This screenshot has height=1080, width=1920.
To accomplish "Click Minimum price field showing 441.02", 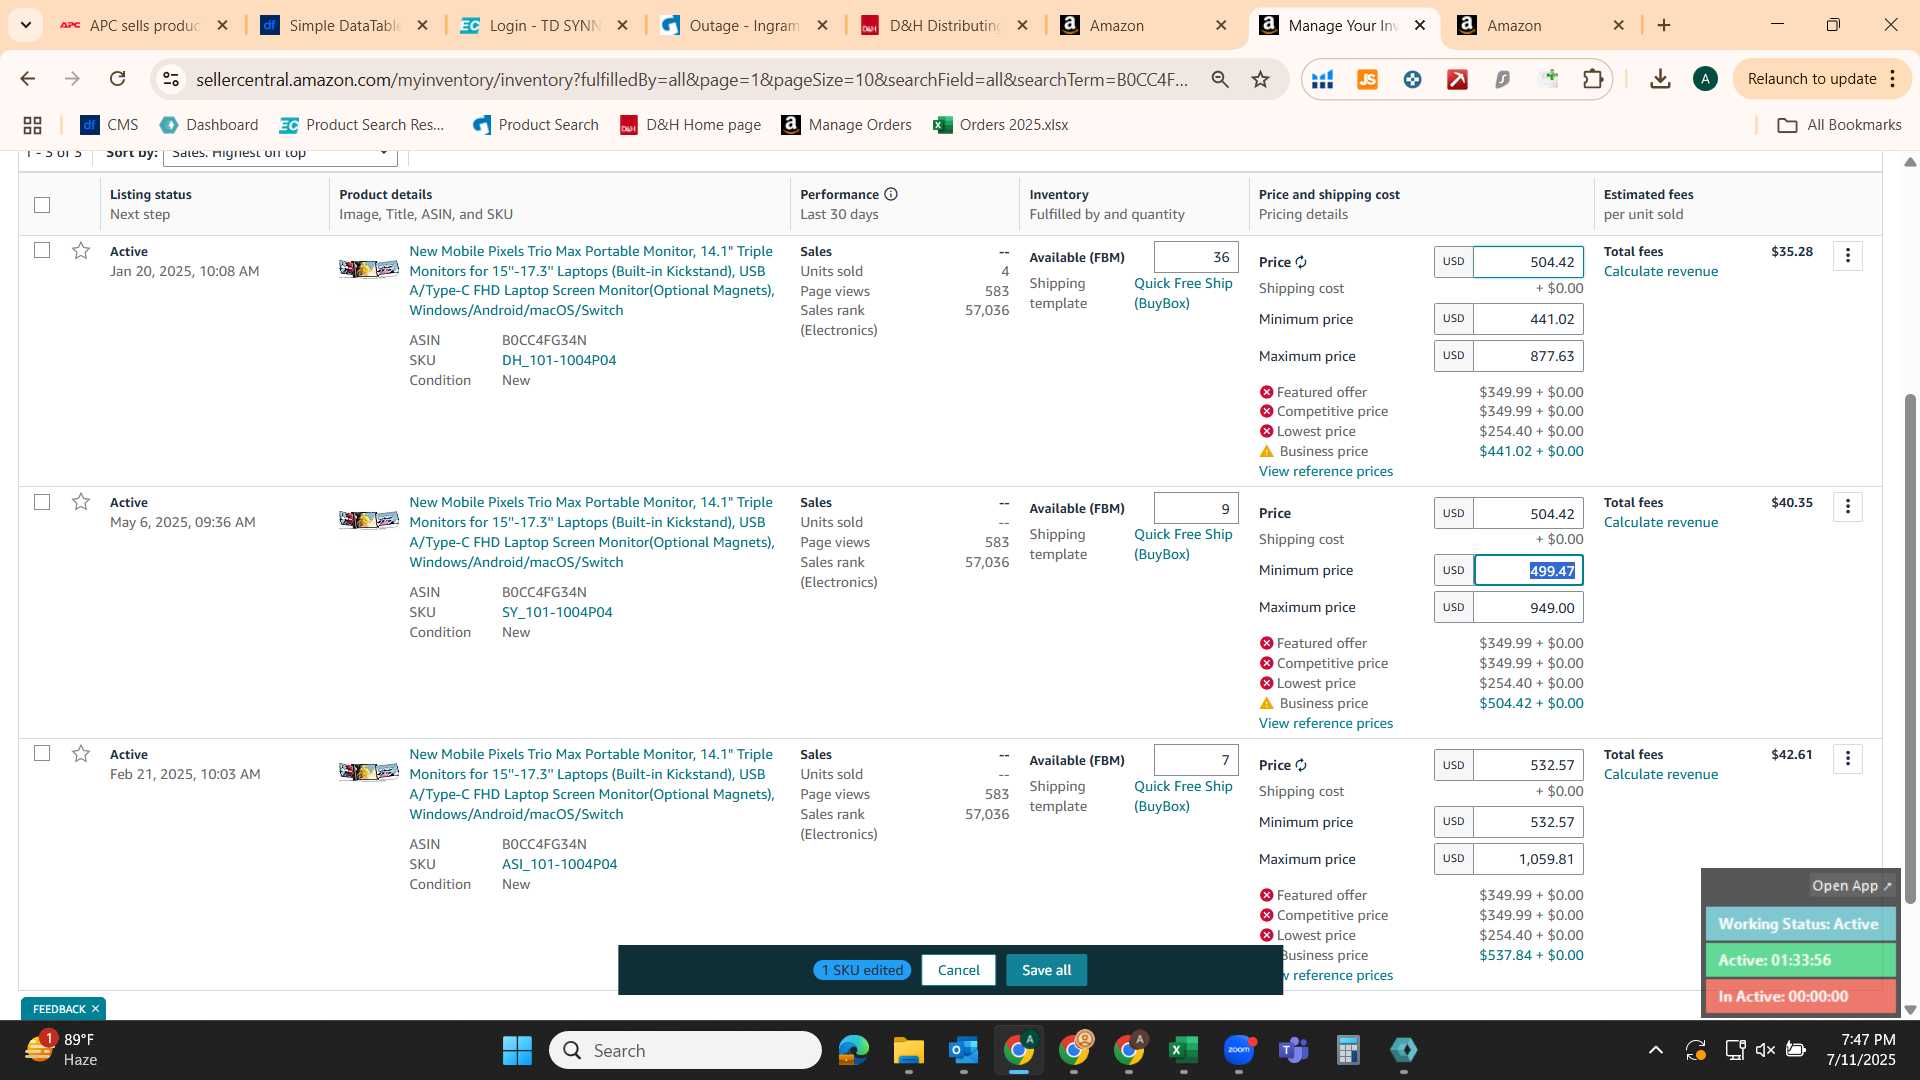I will [x=1528, y=319].
